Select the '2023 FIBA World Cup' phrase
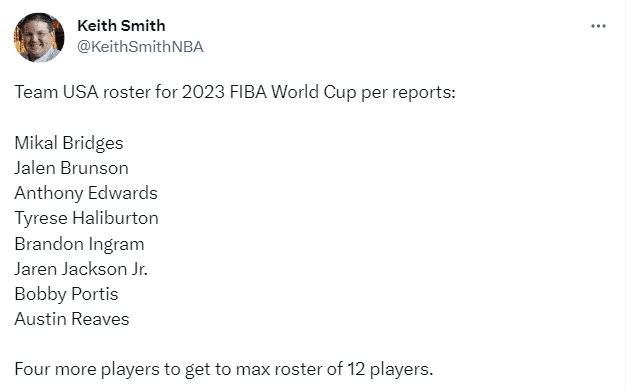Viewport: 626px width, 390px height. (x=269, y=92)
